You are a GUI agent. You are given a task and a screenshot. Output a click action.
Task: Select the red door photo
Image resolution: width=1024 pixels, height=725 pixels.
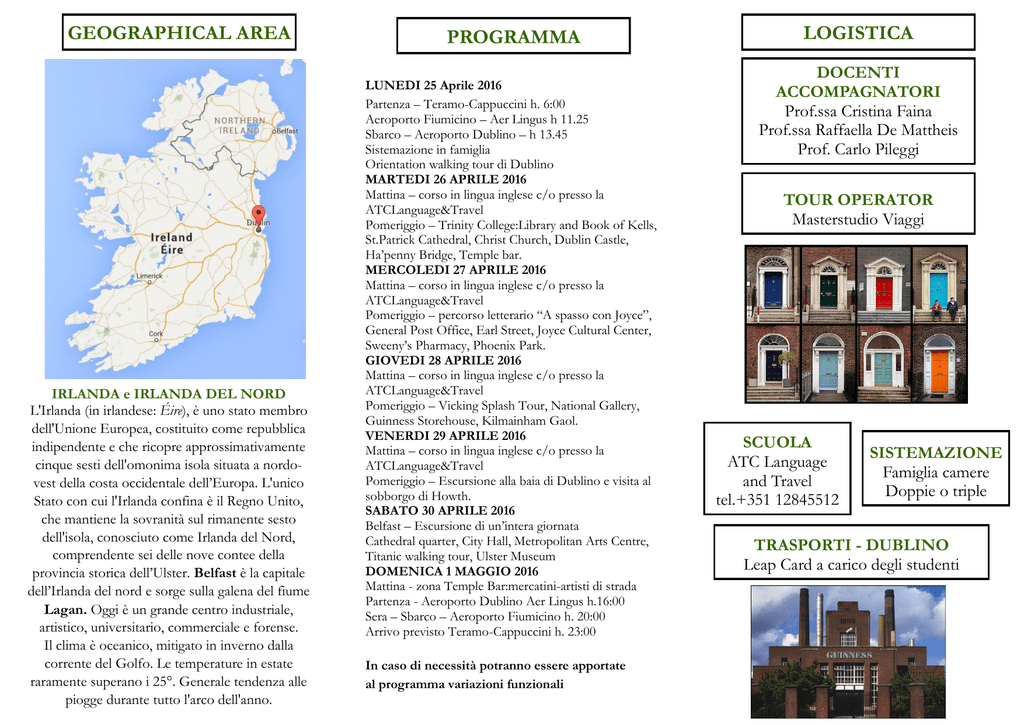[884, 285]
